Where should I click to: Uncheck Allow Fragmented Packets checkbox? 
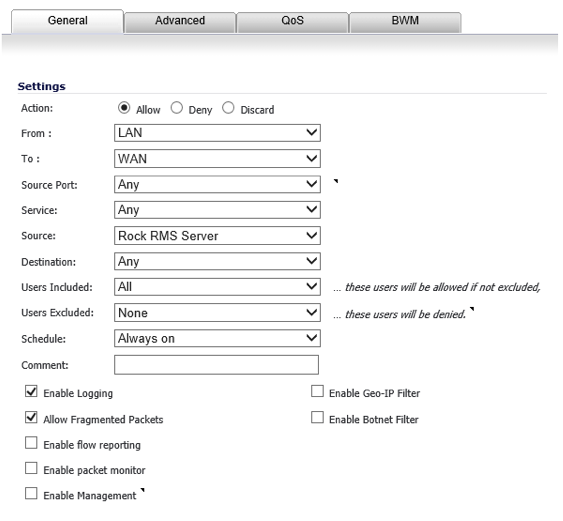[31, 417]
